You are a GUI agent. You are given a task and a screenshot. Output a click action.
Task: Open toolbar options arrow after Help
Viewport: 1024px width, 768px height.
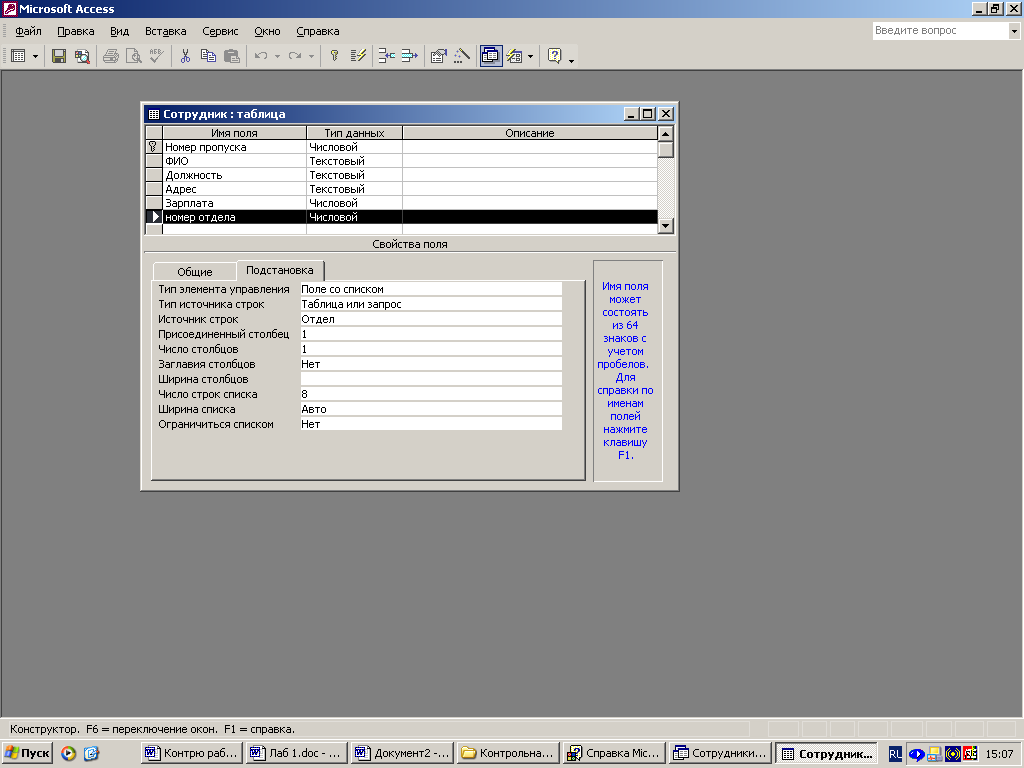point(571,59)
